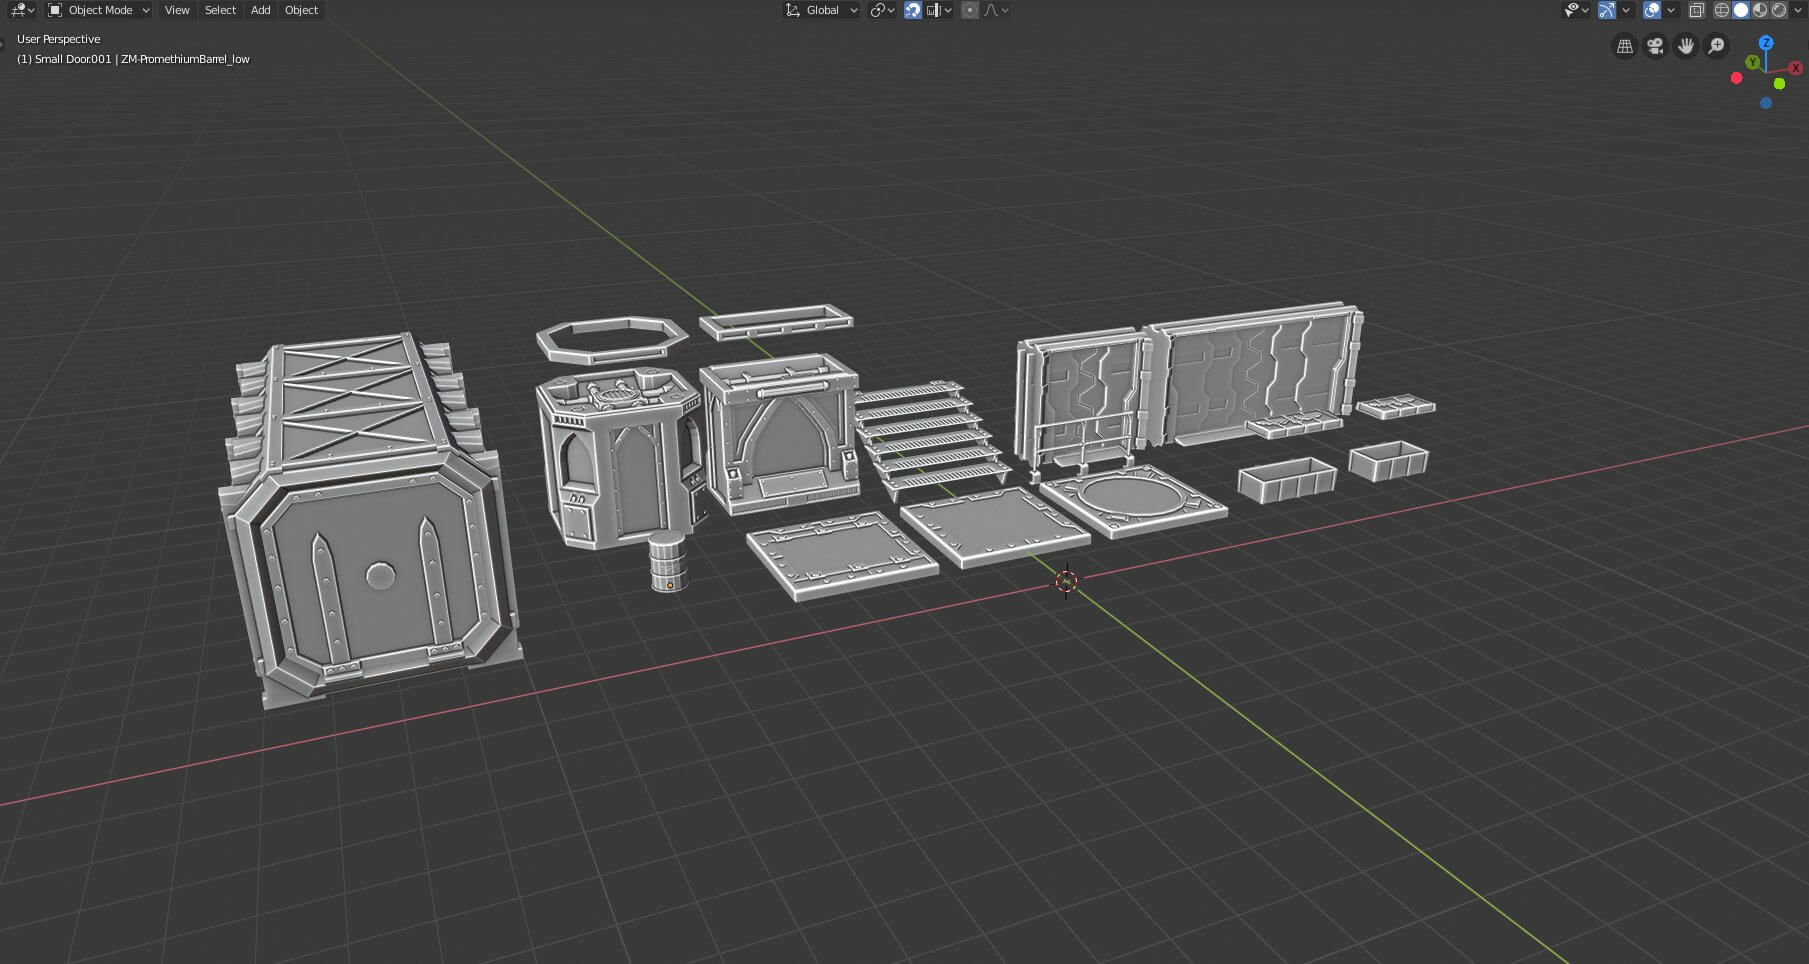The image size is (1809, 964).
Task: Switch to wireframe shading
Action: point(1722,10)
